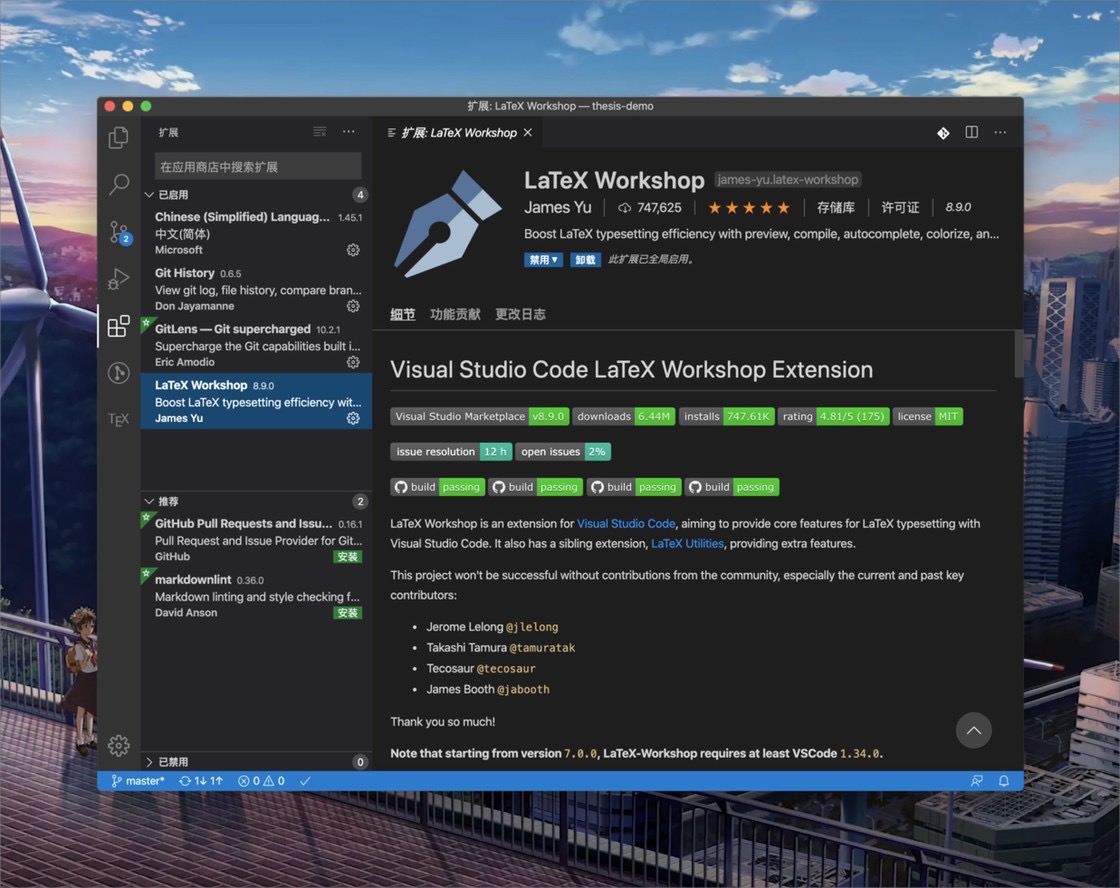Select GitLens — Git supercharged extension

tap(256, 345)
